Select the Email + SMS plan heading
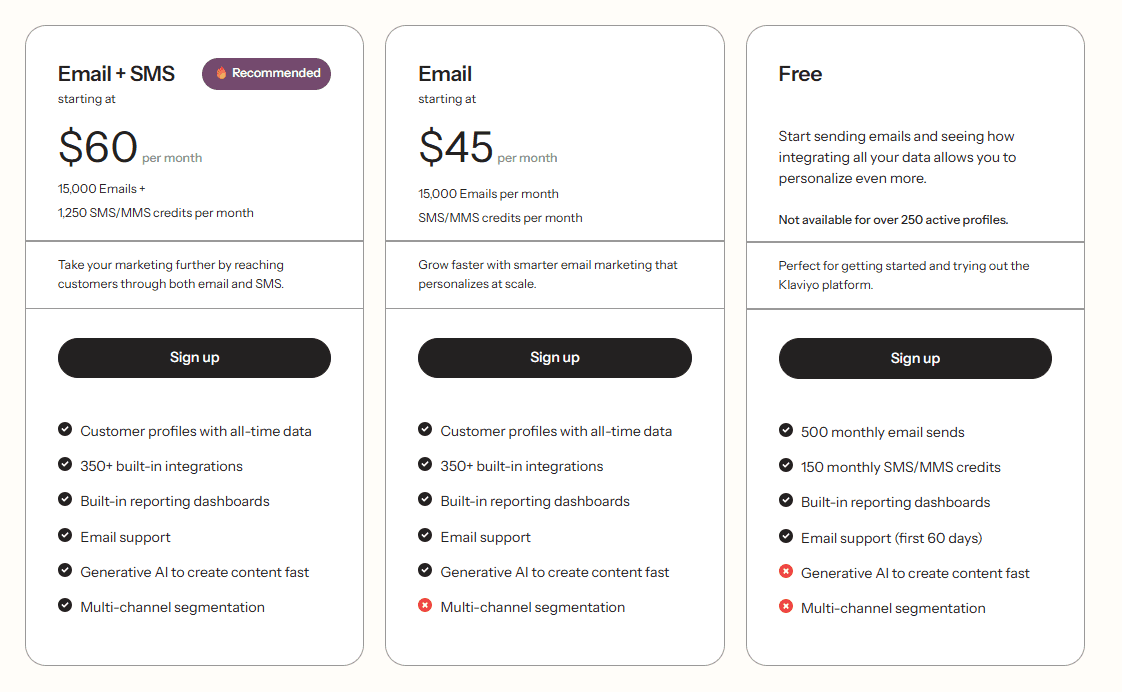The height and width of the screenshot is (692, 1122). pyautogui.click(x=116, y=74)
